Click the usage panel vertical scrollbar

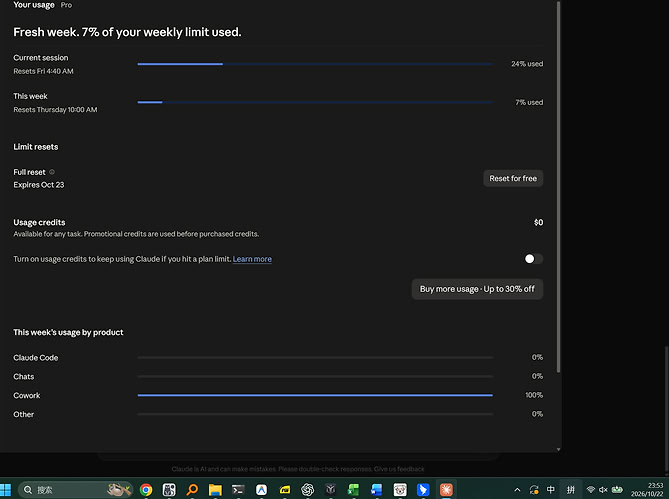(x=558, y=186)
